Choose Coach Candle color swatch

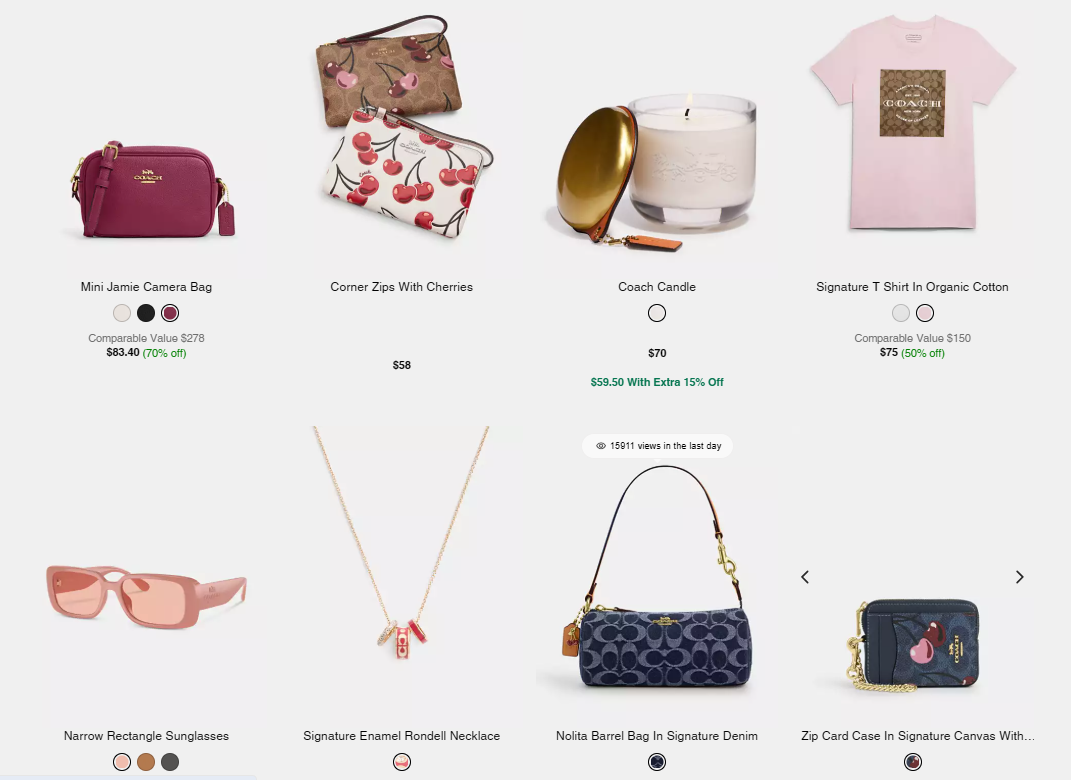point(657,313)
